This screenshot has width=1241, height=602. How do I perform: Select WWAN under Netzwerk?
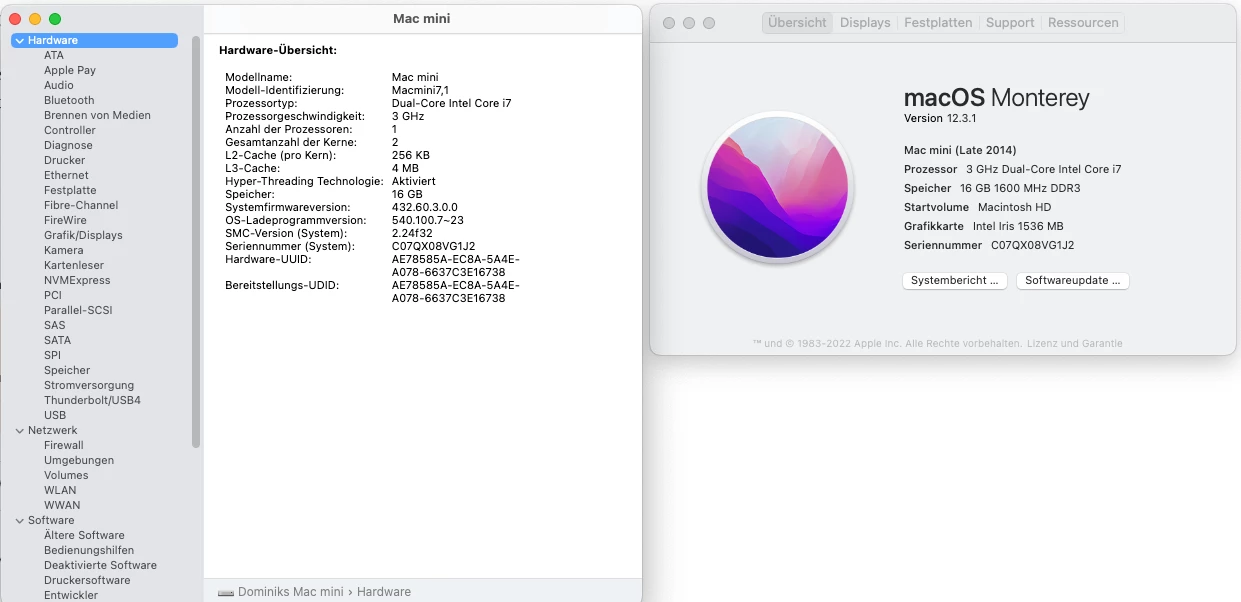pos(62,505)
